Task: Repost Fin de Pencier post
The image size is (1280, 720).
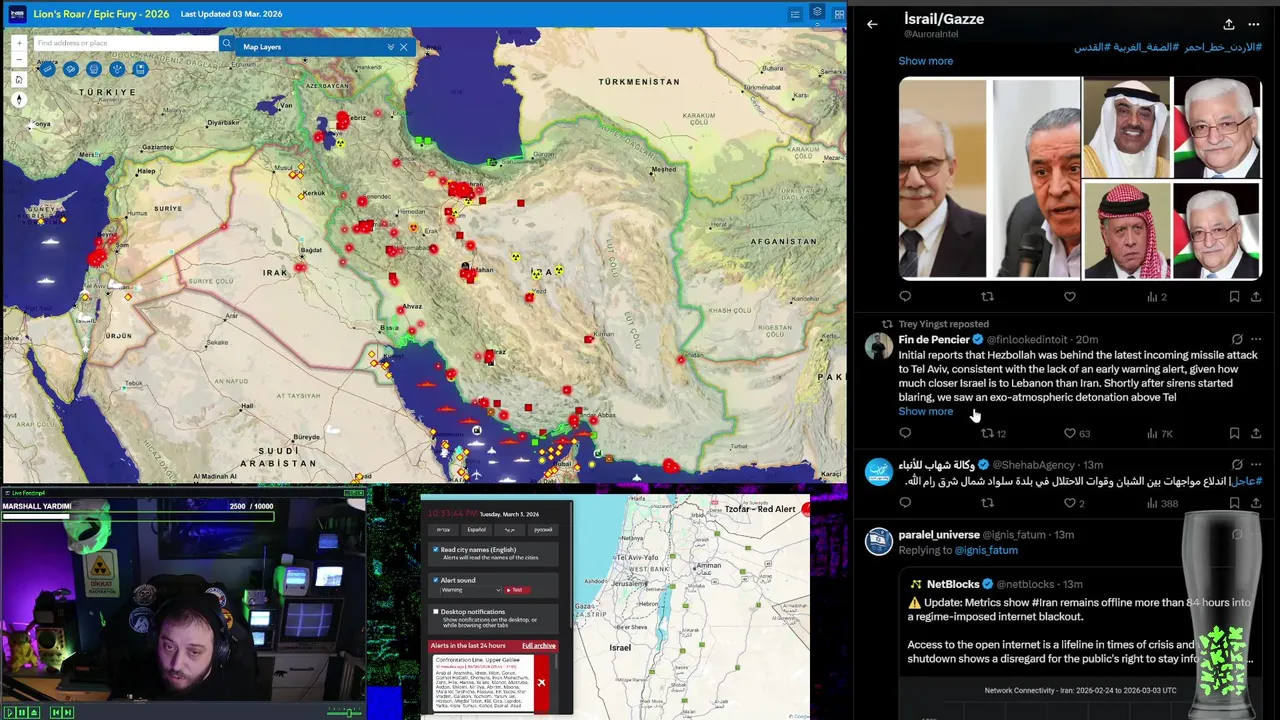Action: click(x=993, y=433)
